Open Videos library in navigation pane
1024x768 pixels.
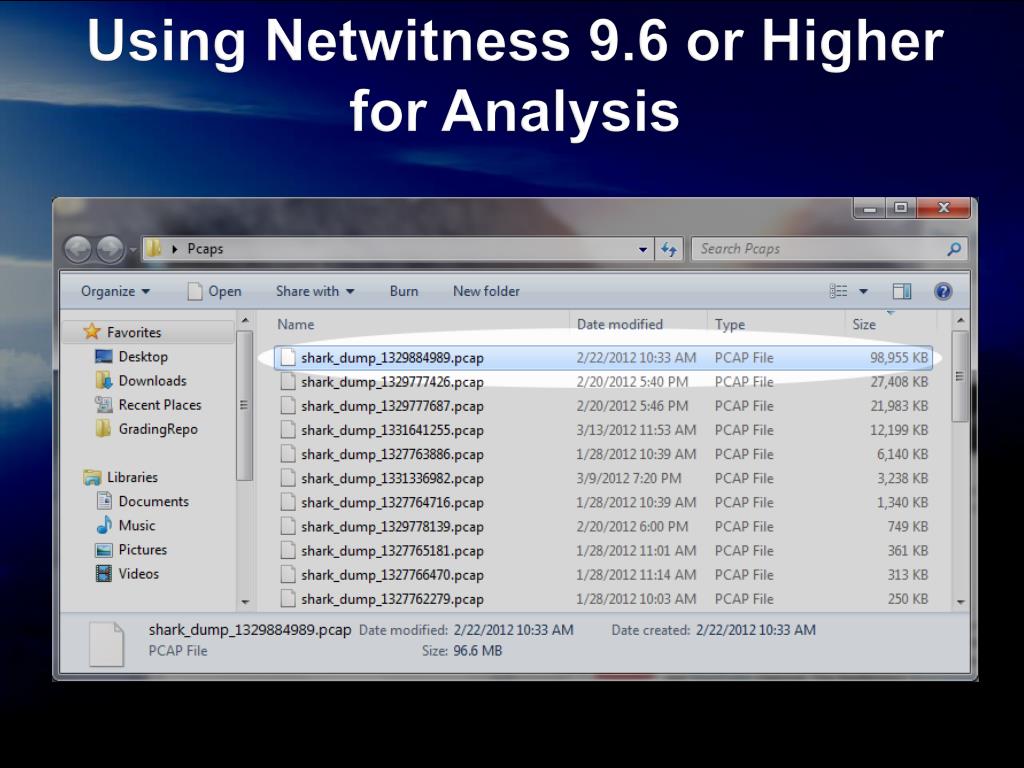point(138,574)
